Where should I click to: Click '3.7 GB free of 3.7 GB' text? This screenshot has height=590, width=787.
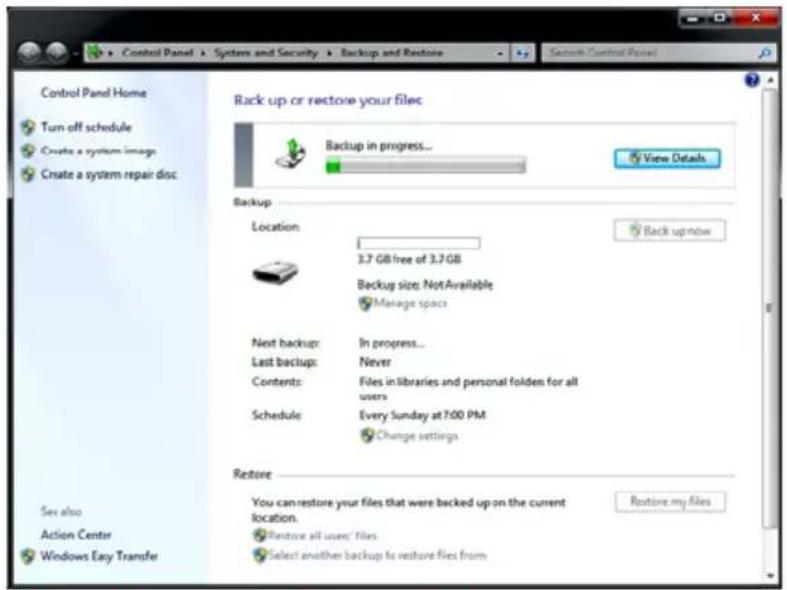point(409,259)
